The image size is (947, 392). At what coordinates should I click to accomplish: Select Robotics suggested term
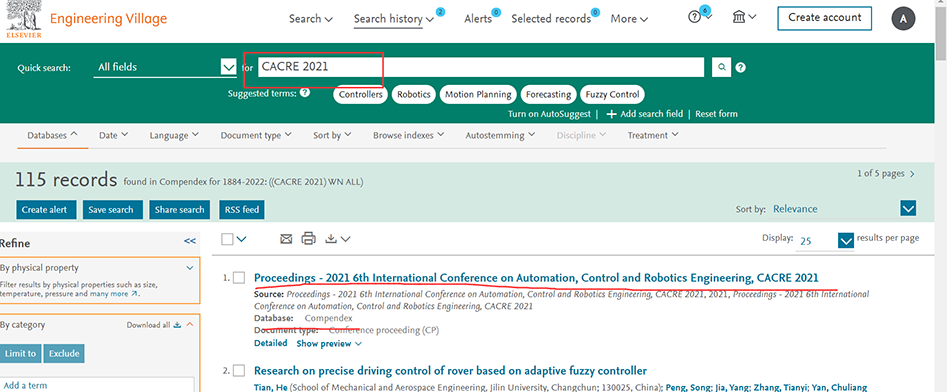(414, 95)
